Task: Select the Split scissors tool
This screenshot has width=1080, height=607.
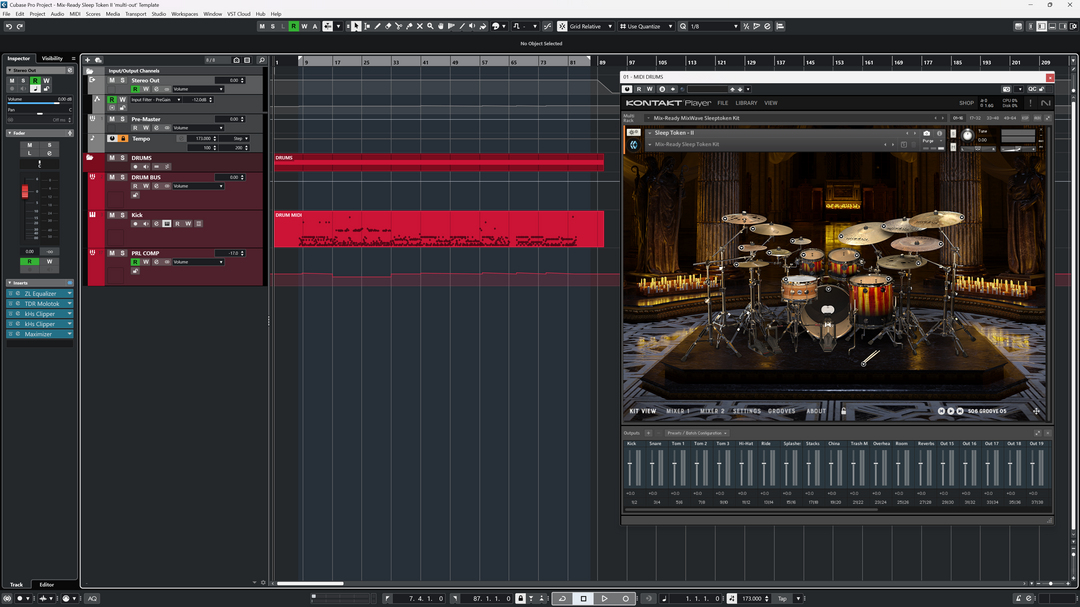Action: [x=398, y=26]
